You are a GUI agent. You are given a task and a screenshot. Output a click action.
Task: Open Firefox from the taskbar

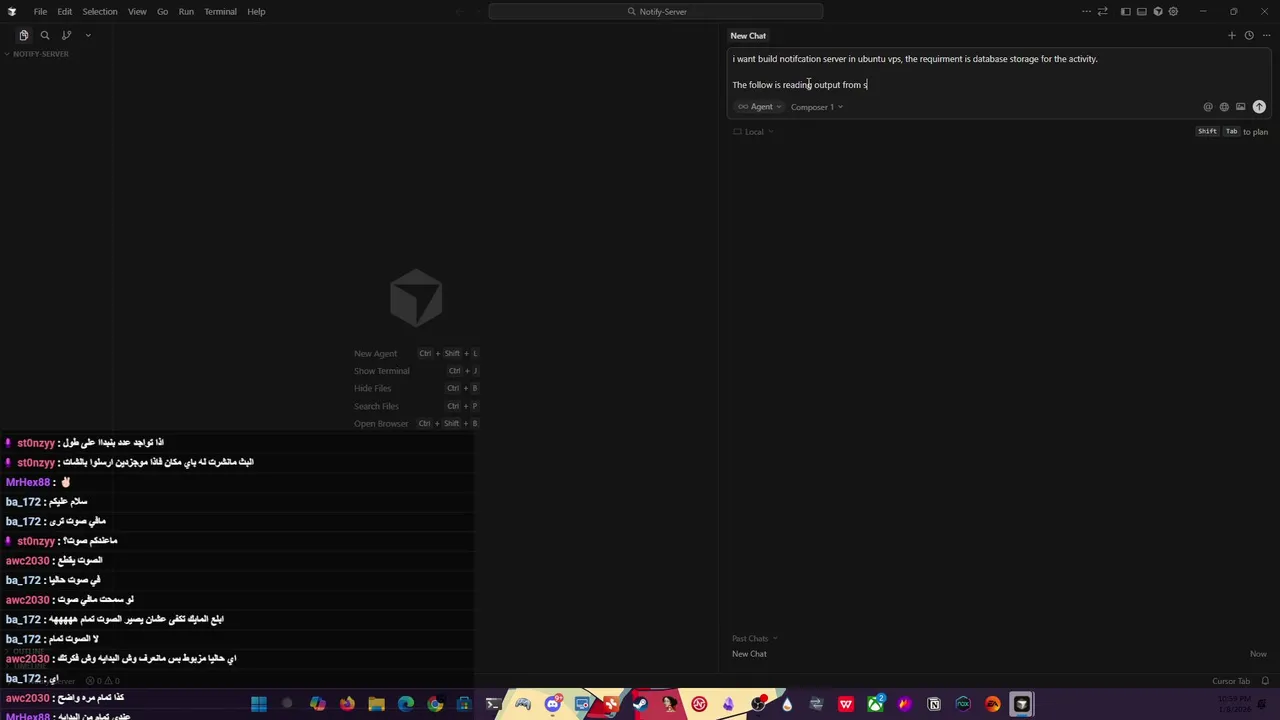pyautogui.click(x=347, y=704)
